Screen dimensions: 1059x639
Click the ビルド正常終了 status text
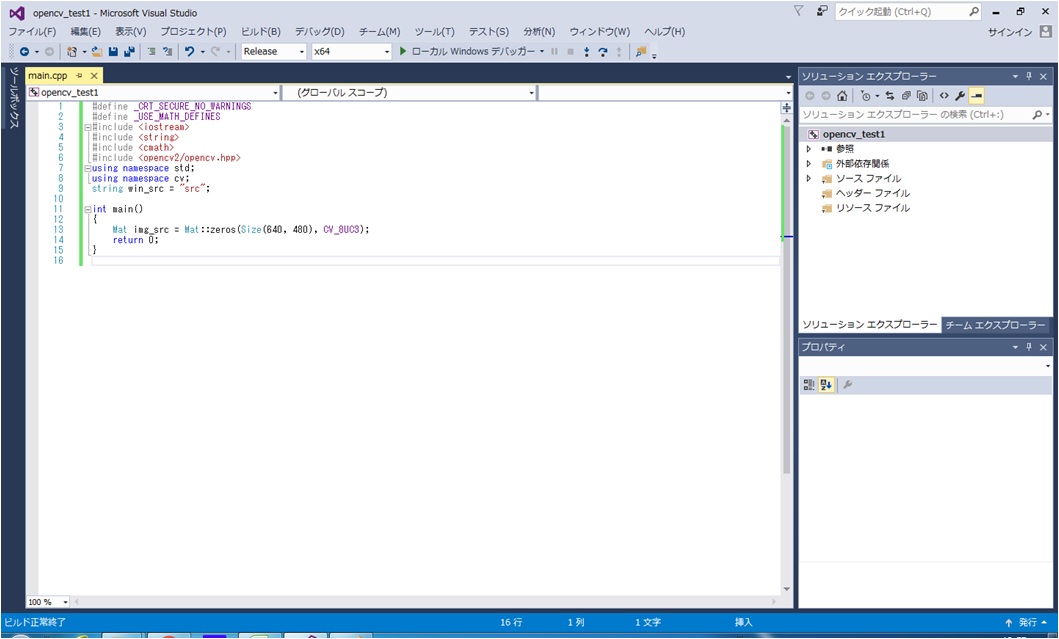35,622
